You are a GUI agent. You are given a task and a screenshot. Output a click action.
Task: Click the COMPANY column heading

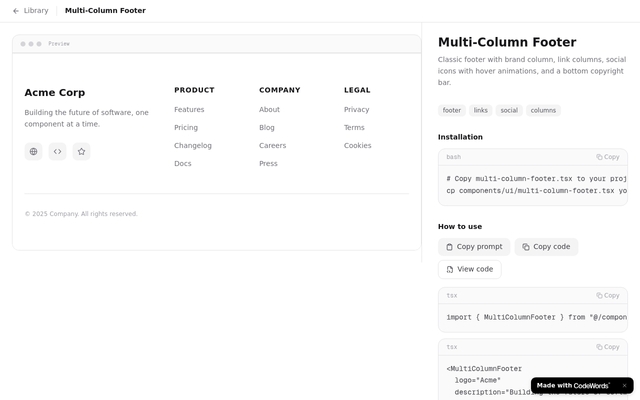click(x=280, y=90)
